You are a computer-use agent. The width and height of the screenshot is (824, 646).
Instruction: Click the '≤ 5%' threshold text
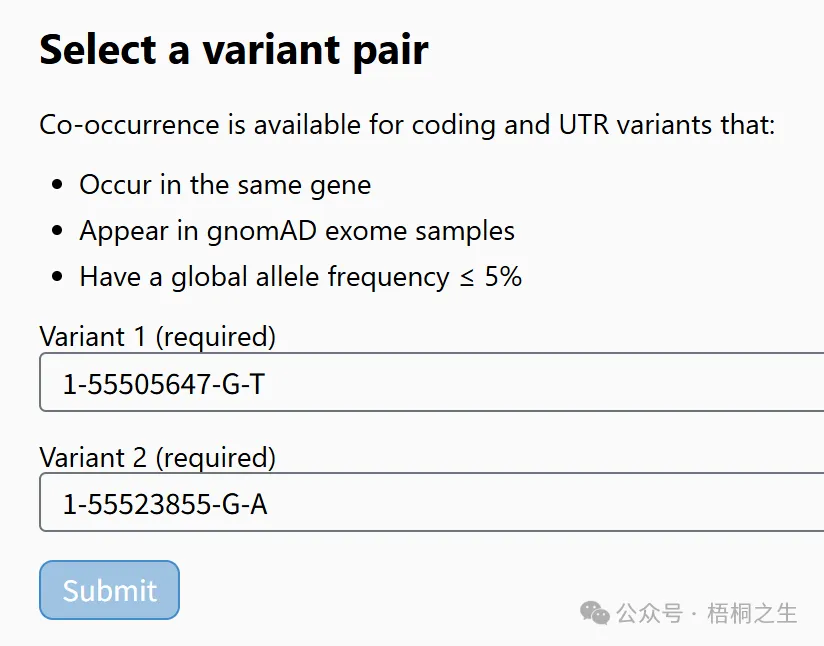click(x=490, y=276)
